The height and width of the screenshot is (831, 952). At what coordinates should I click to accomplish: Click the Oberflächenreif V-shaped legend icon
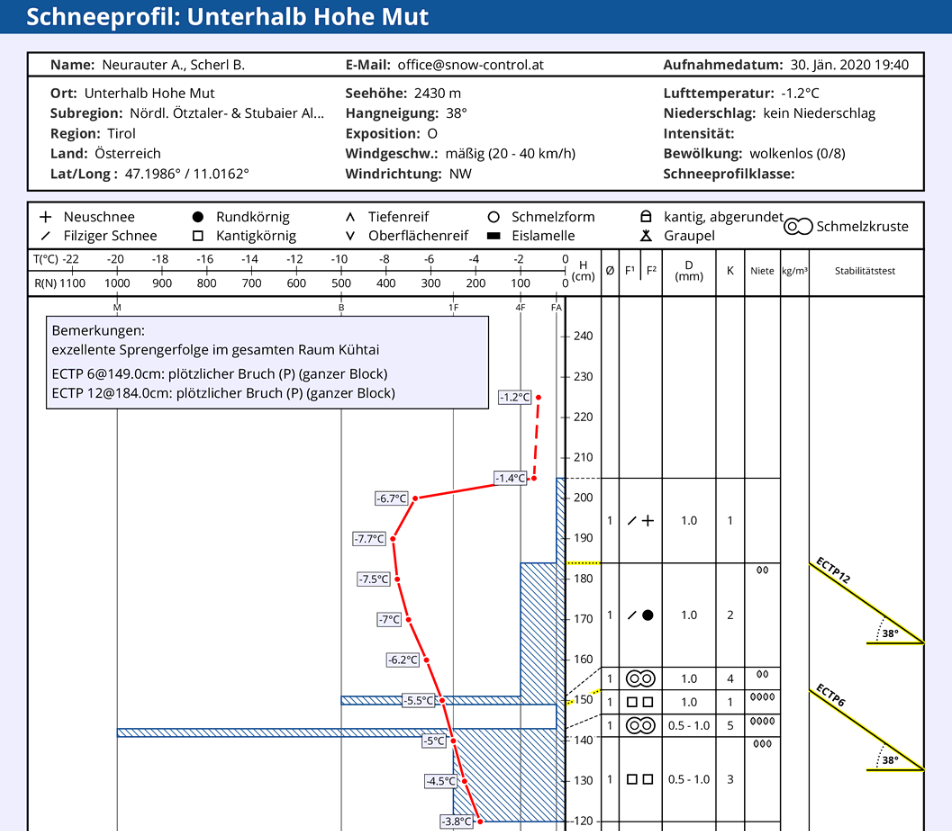click(x=350, y=236)
